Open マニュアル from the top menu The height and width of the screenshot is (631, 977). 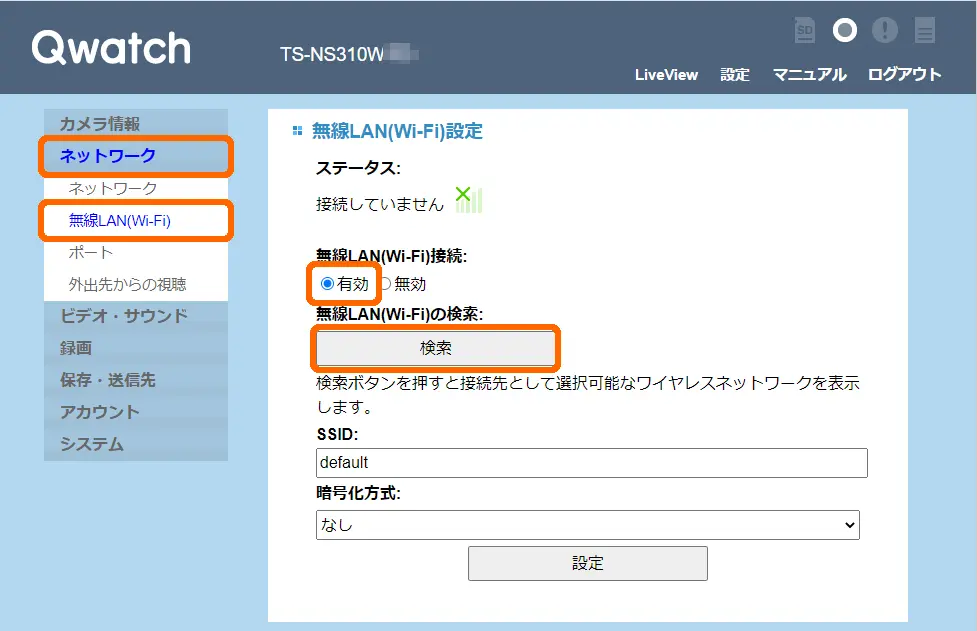(809, 75)
